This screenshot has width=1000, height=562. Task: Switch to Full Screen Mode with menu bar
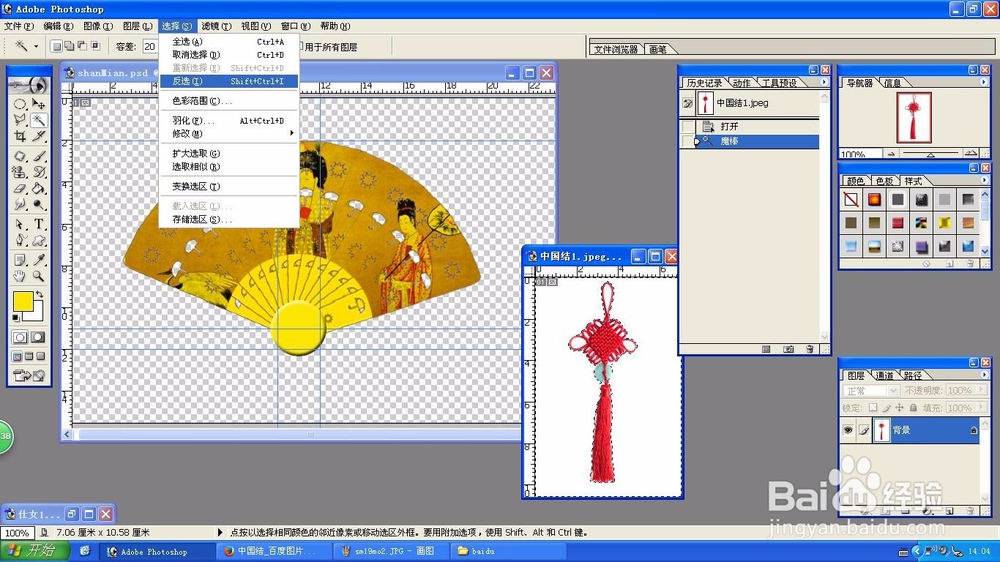29,357
